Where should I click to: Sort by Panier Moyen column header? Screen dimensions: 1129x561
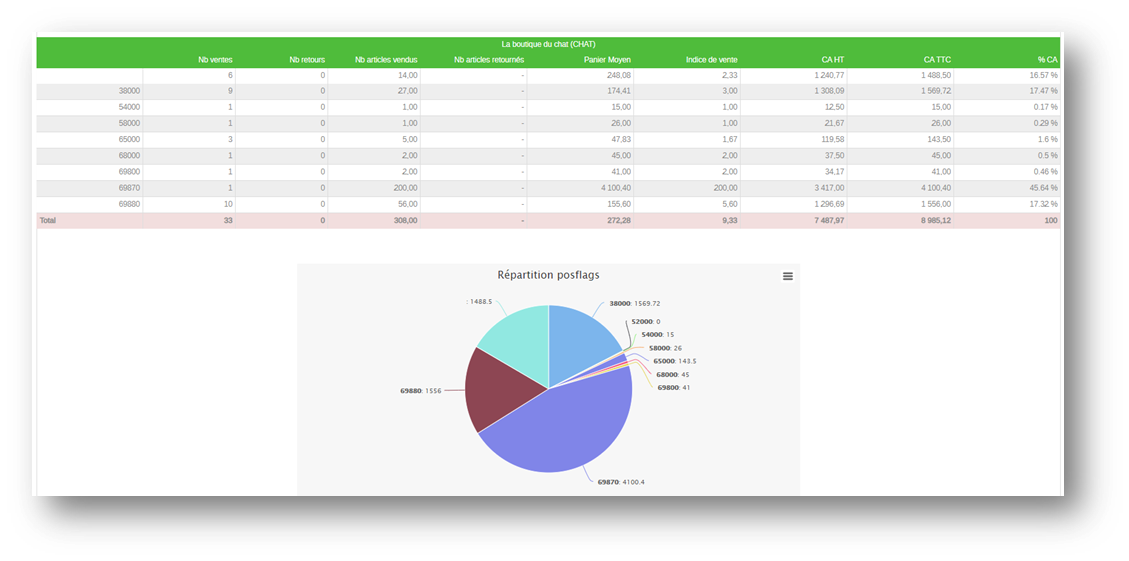tap(606, 60)
